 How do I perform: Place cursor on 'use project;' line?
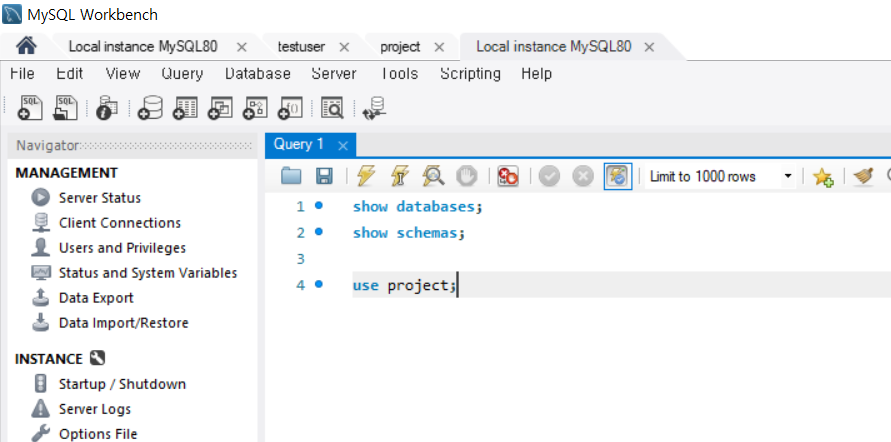tap(404, 285)
